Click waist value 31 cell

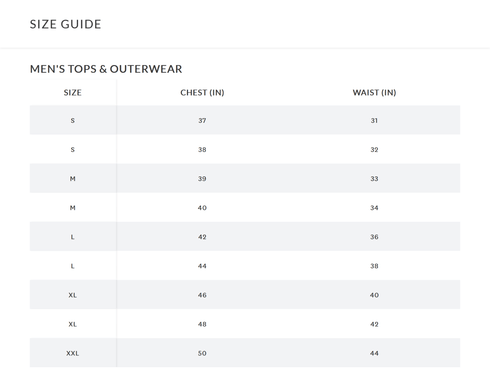(x=374, y=120)
